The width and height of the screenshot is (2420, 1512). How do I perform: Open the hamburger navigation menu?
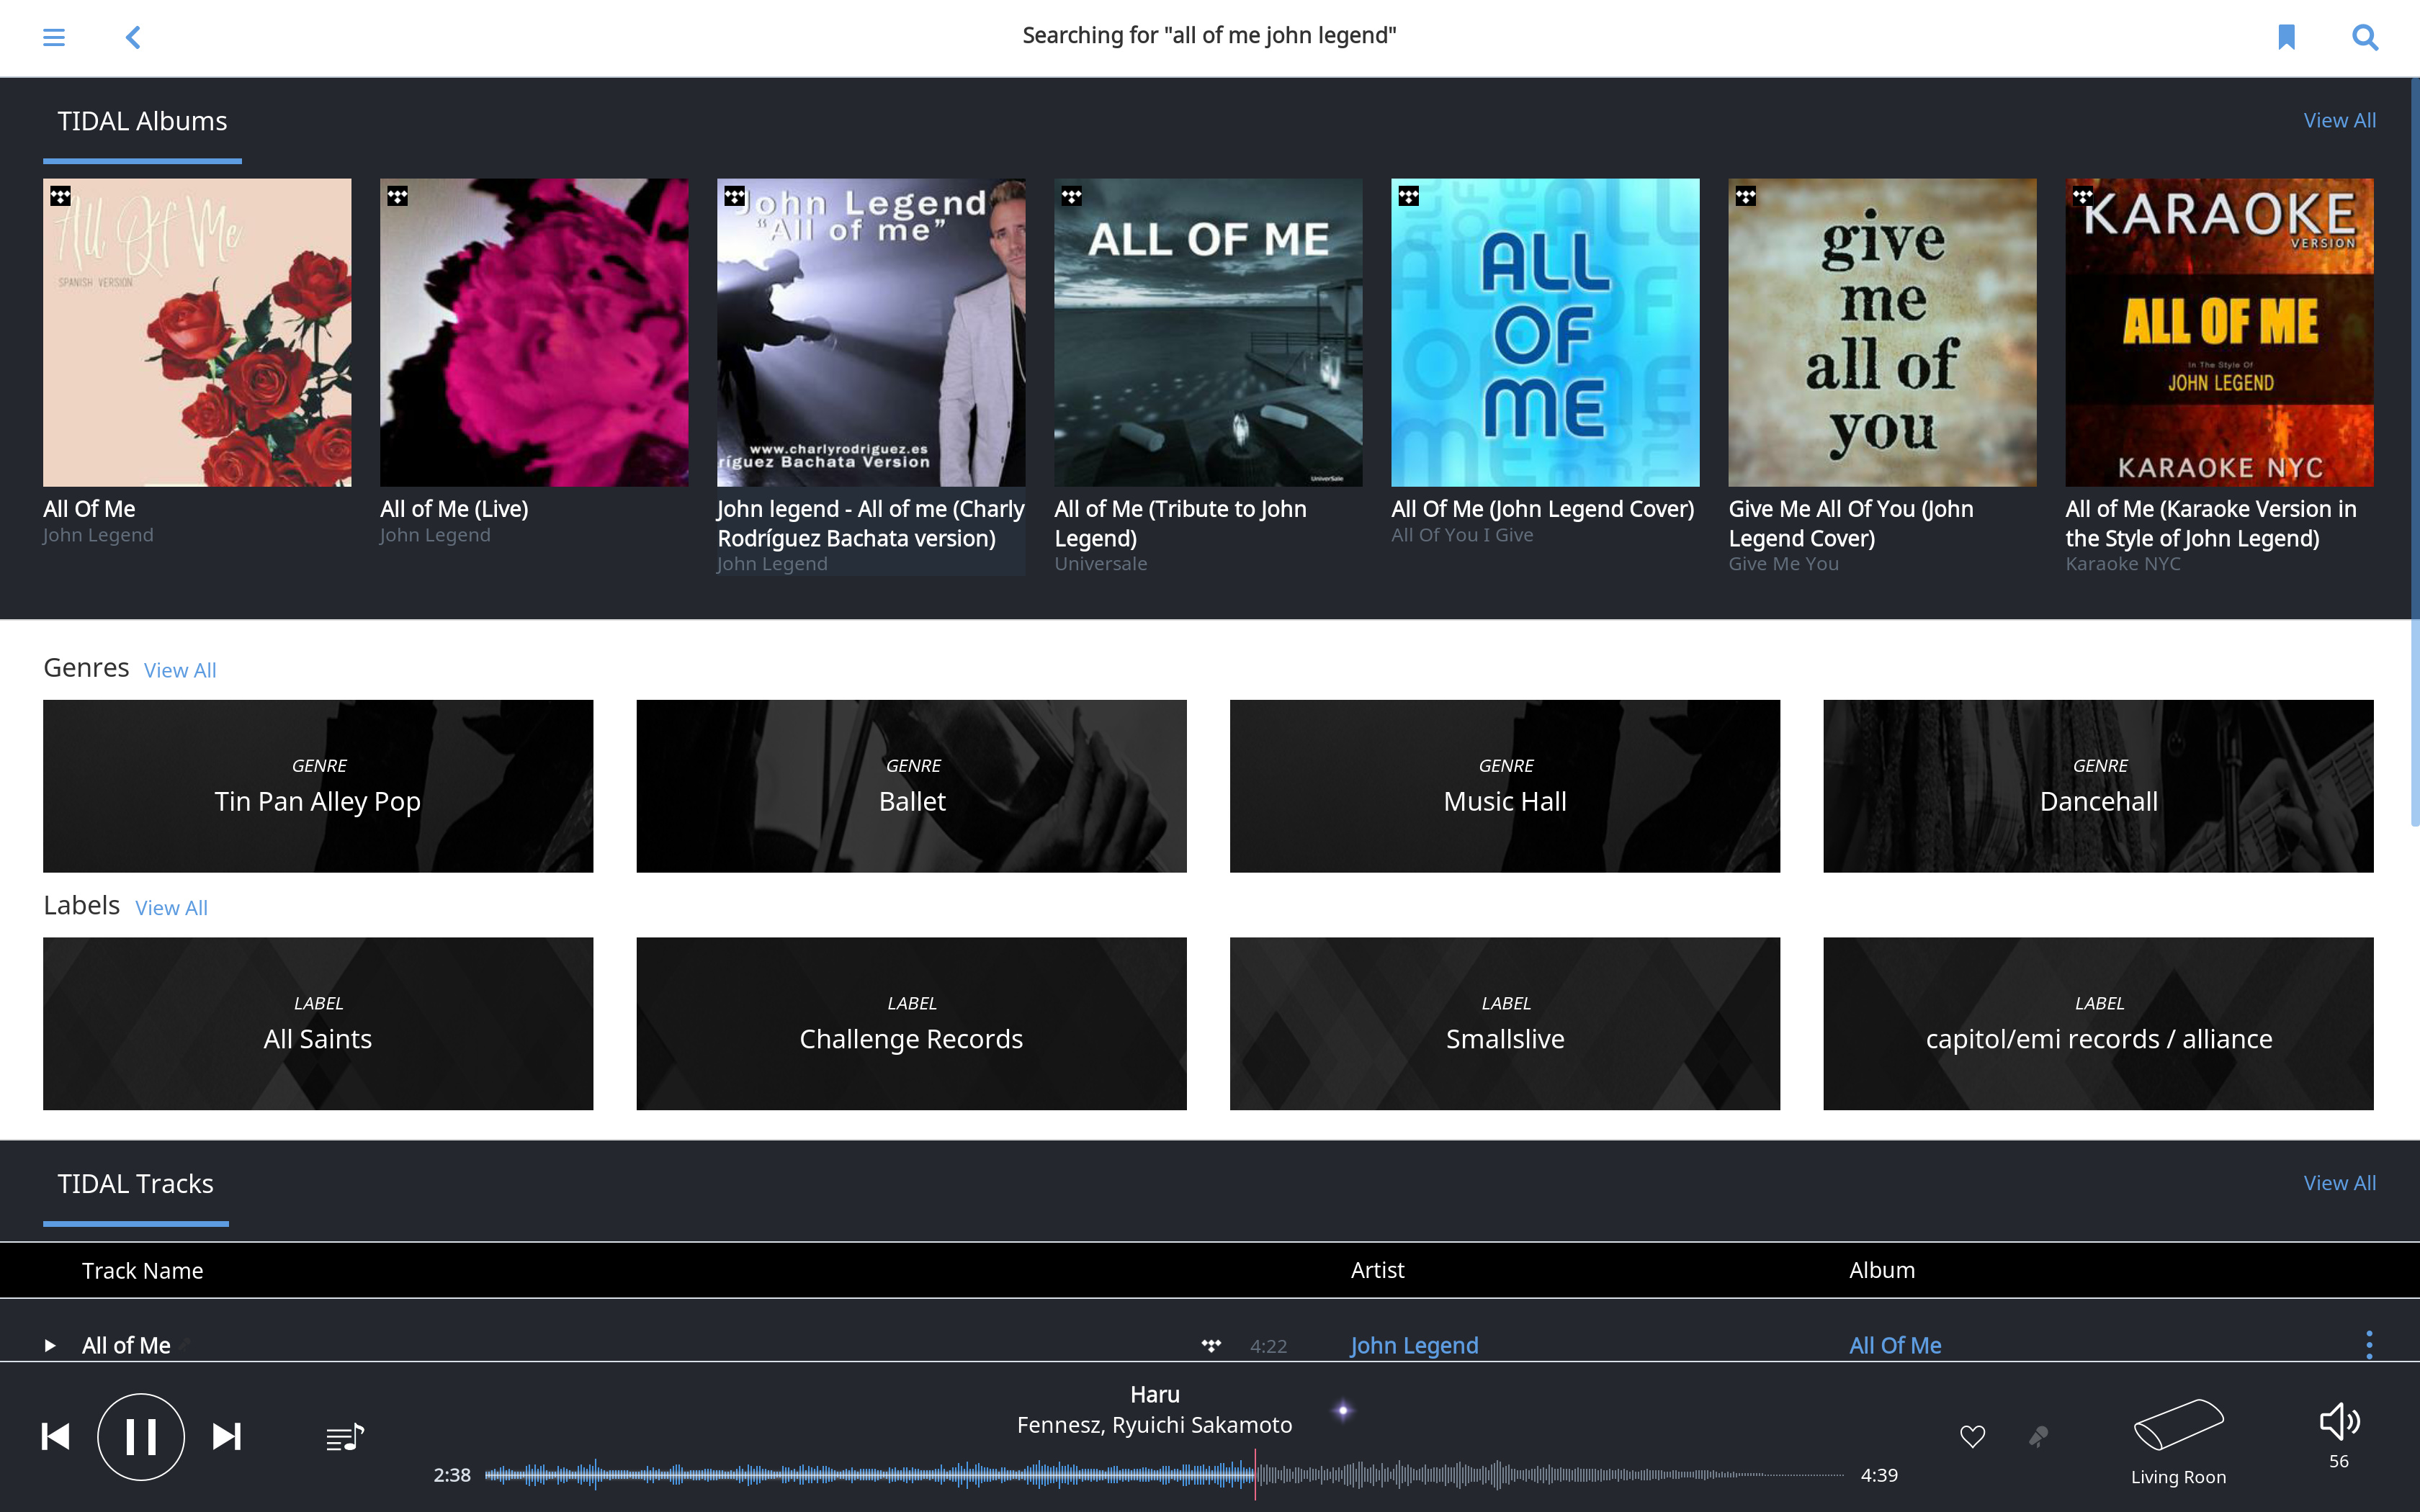(54, 37)
